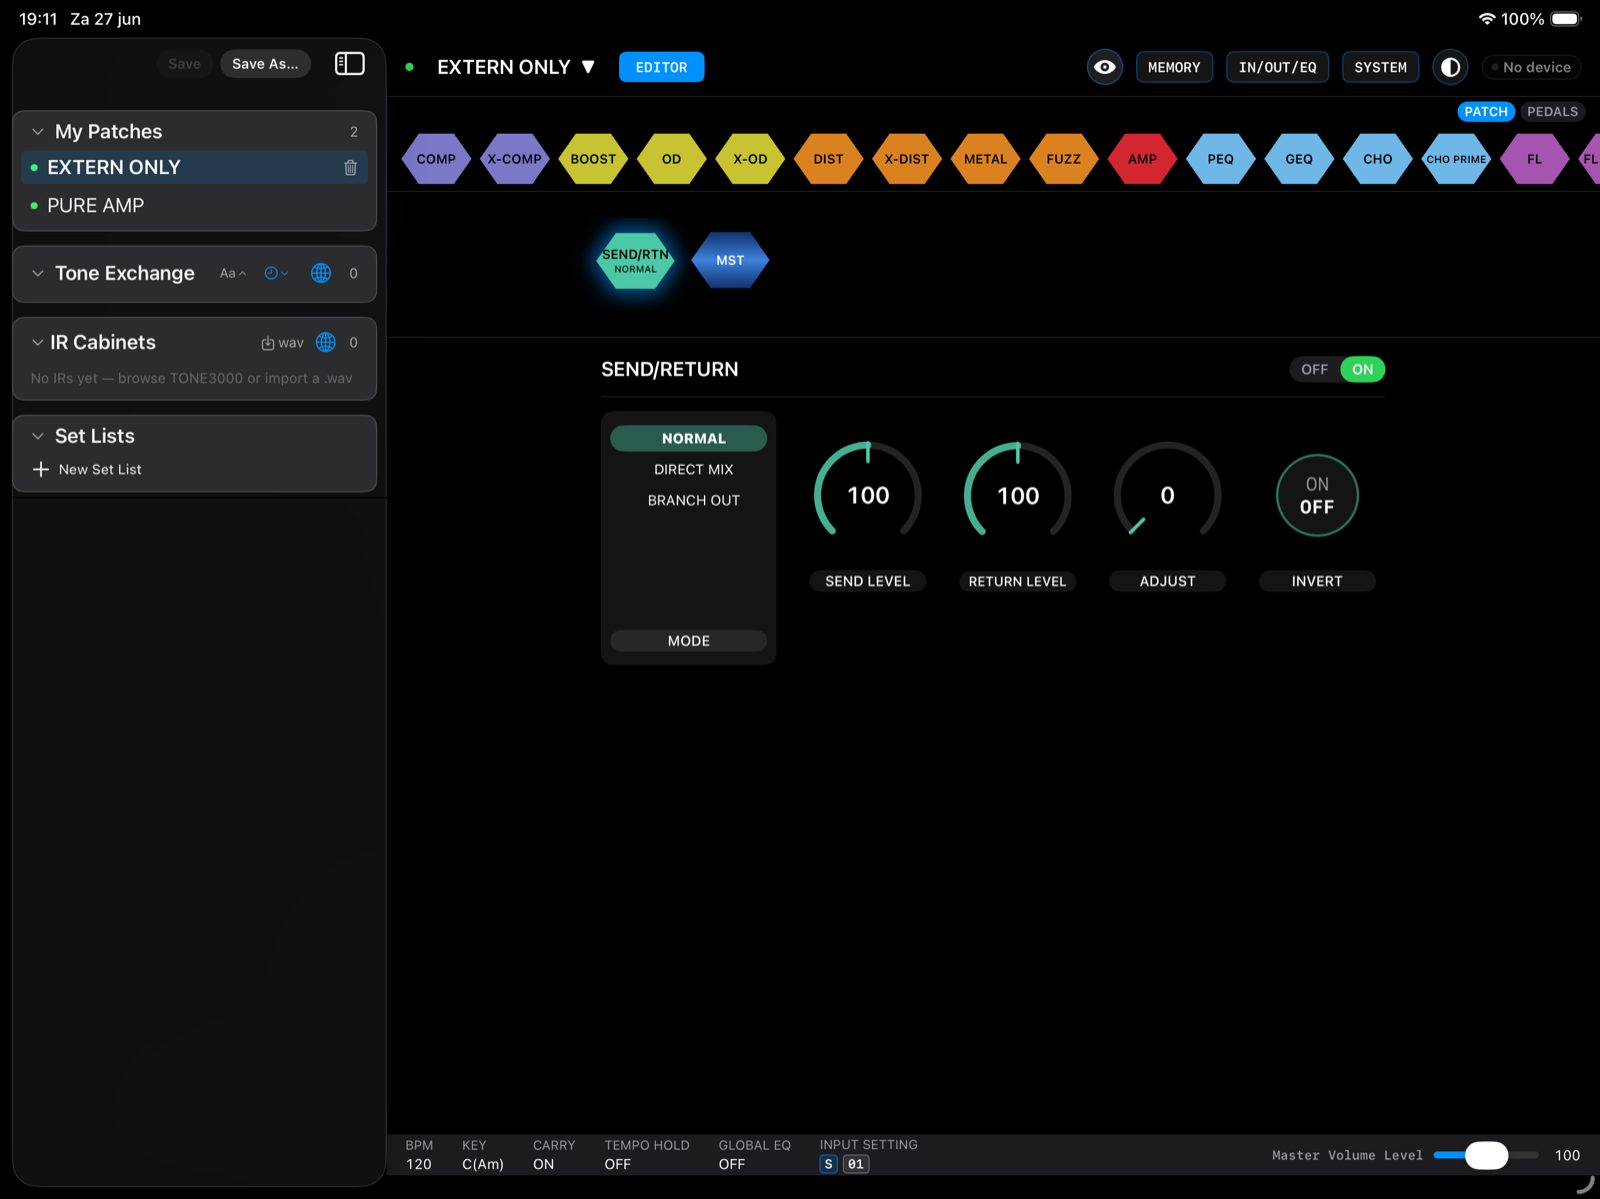The width and height of the screenshot is (1600, 1199).
Task: Select the METAL effect hexagon
Action: click(985, 159)
